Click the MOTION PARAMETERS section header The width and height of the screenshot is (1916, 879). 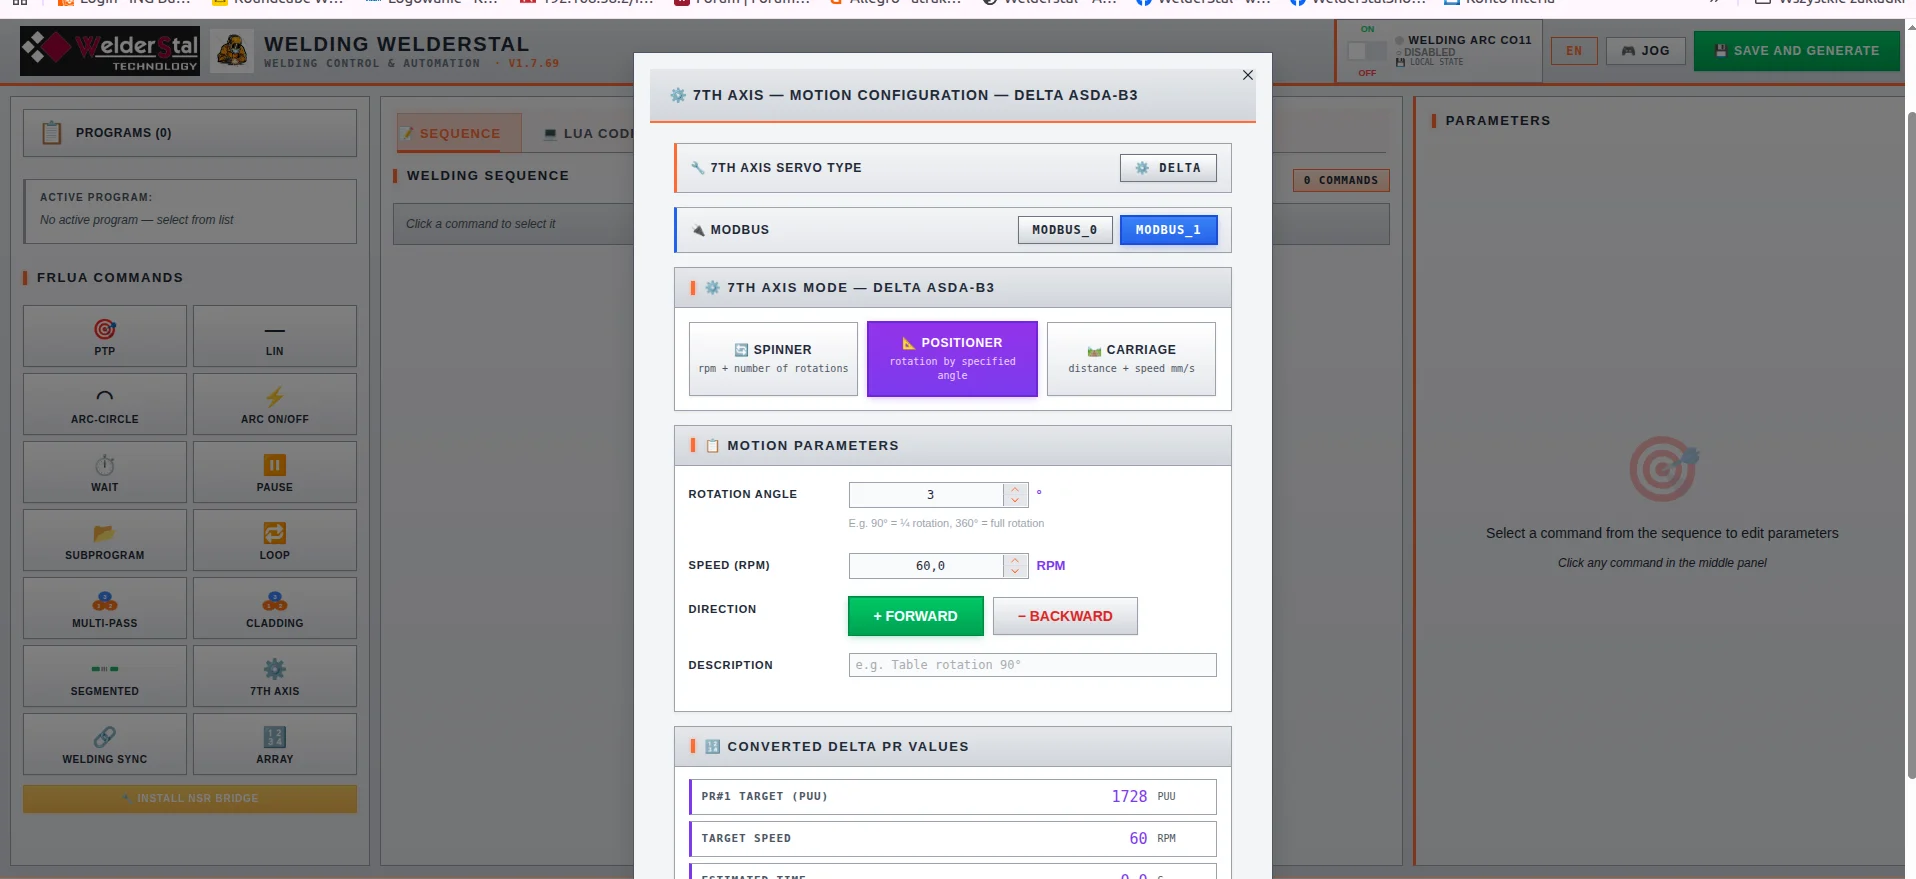pos(953,446)
